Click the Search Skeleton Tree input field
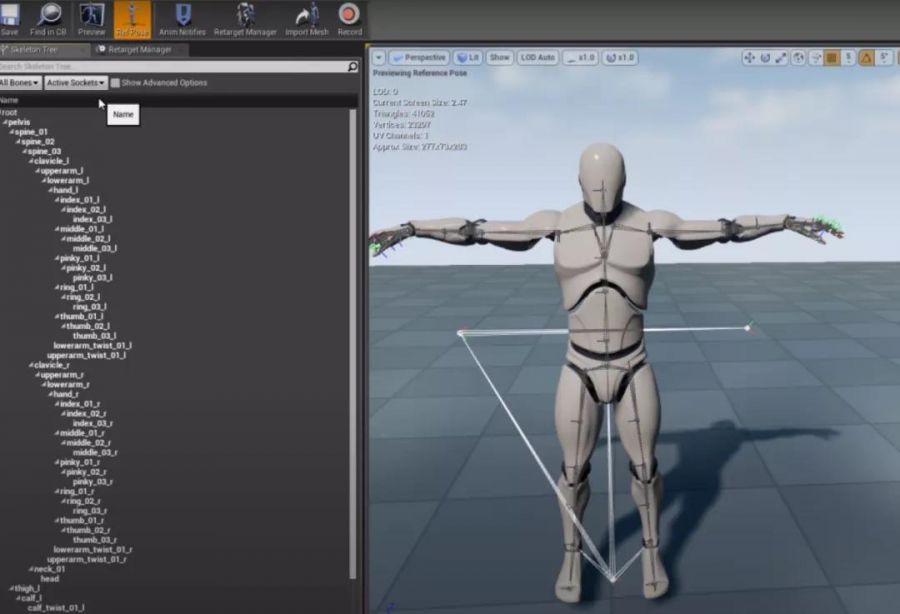The height and width of the screenshot is (614, 900). click(173, 67)
